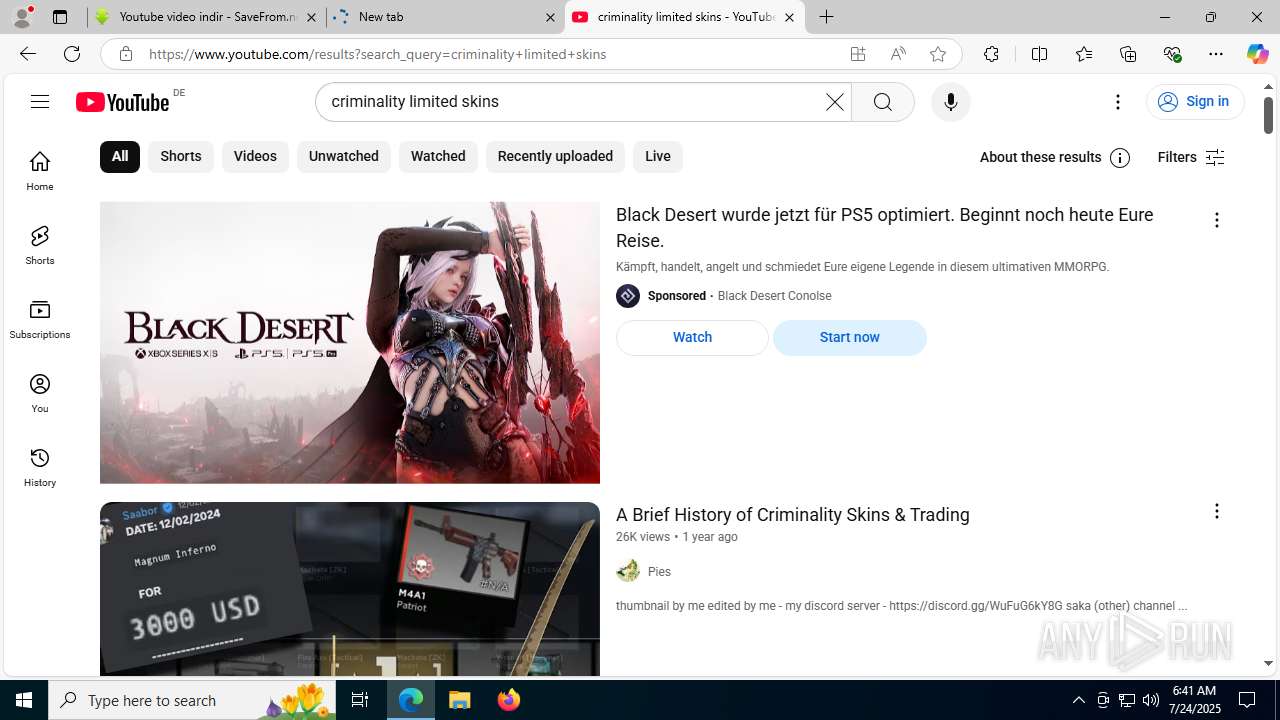Open the Favorites list
The image size is (1280, 720).
point(1084,54)
